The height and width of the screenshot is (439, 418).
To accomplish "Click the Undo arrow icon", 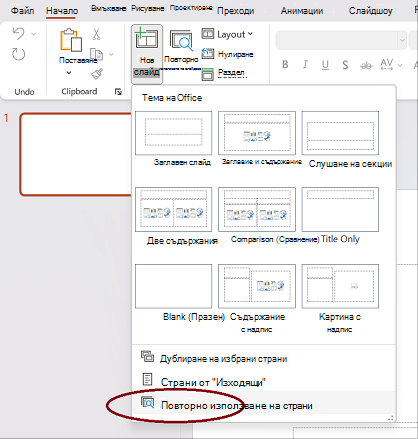I will 18,33.
